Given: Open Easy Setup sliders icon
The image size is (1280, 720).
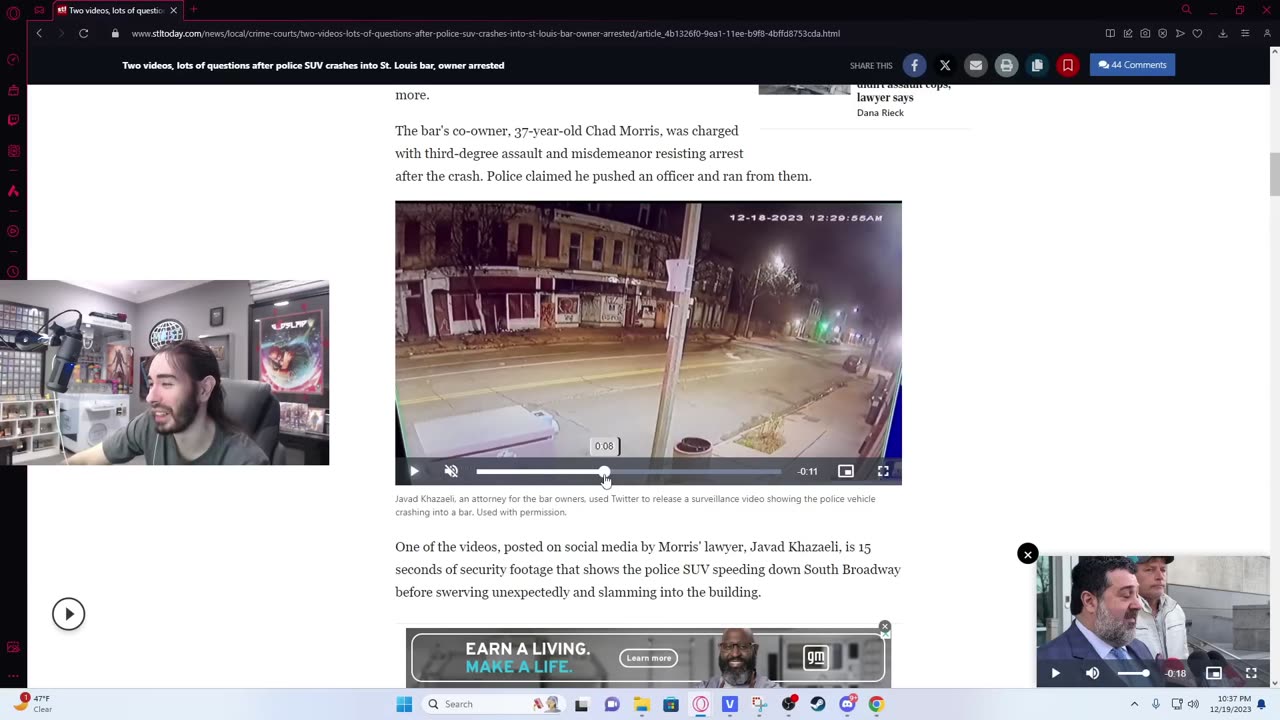Looking at the screenshot, I should click(1245, 33).
